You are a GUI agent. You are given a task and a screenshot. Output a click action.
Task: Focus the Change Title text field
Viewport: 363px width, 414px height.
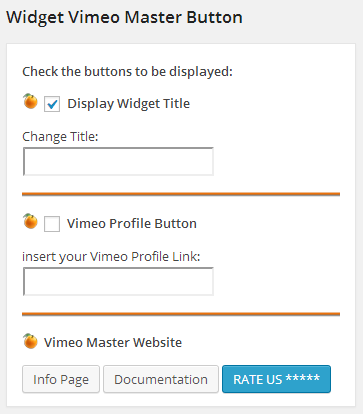tap(118, 161)
